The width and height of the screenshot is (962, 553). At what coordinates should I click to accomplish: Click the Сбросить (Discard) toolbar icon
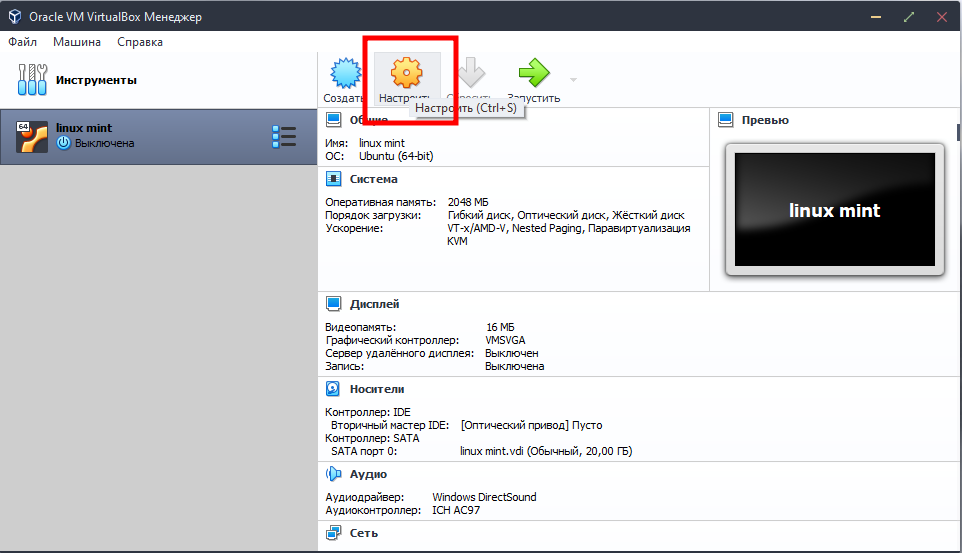pyautogui.click(x=470, y=73)
